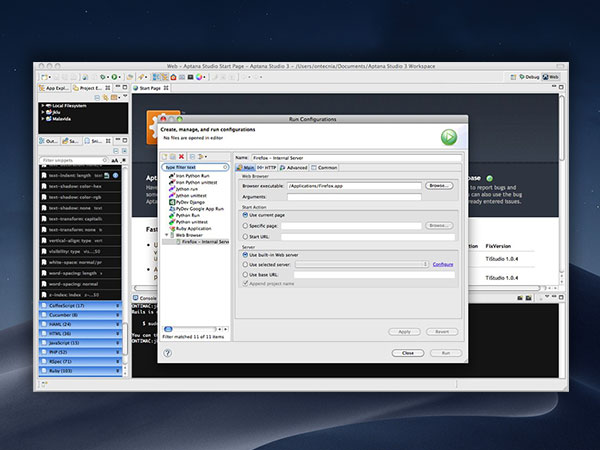Click Browse button for Browser executable
The width and height of the screenshot is (600, 450).
click(x=439, y=186)
